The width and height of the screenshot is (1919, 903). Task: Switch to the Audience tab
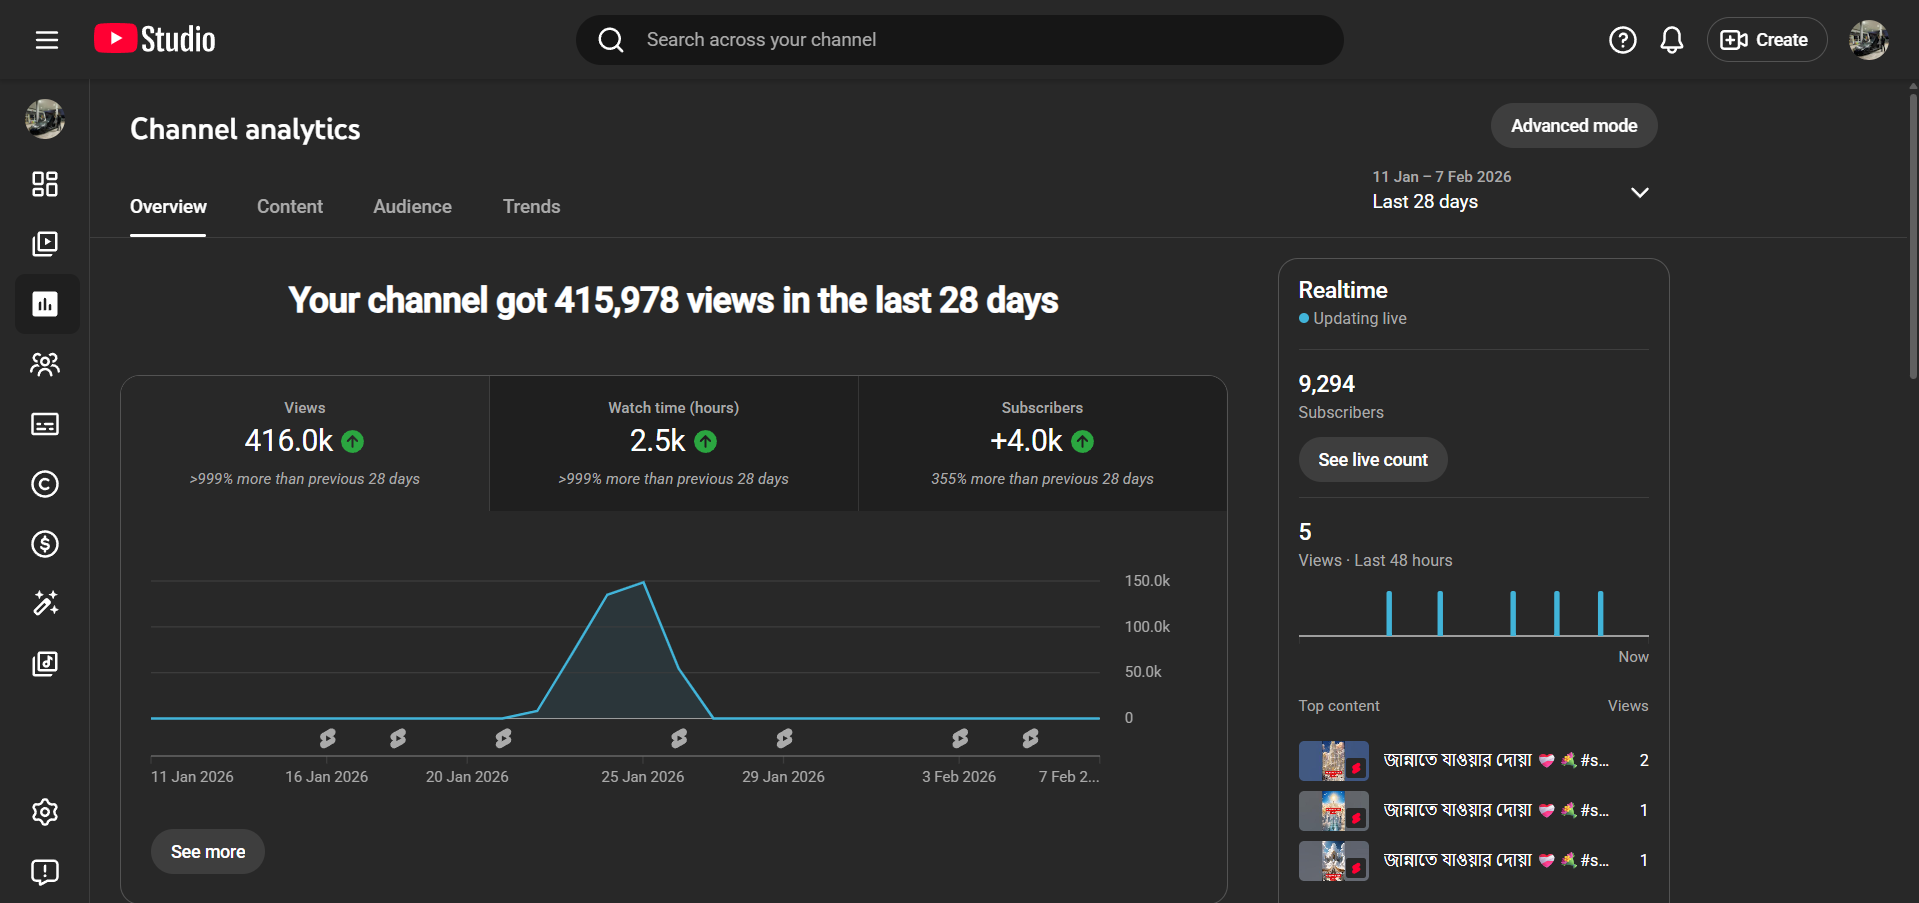pos(412,207)
